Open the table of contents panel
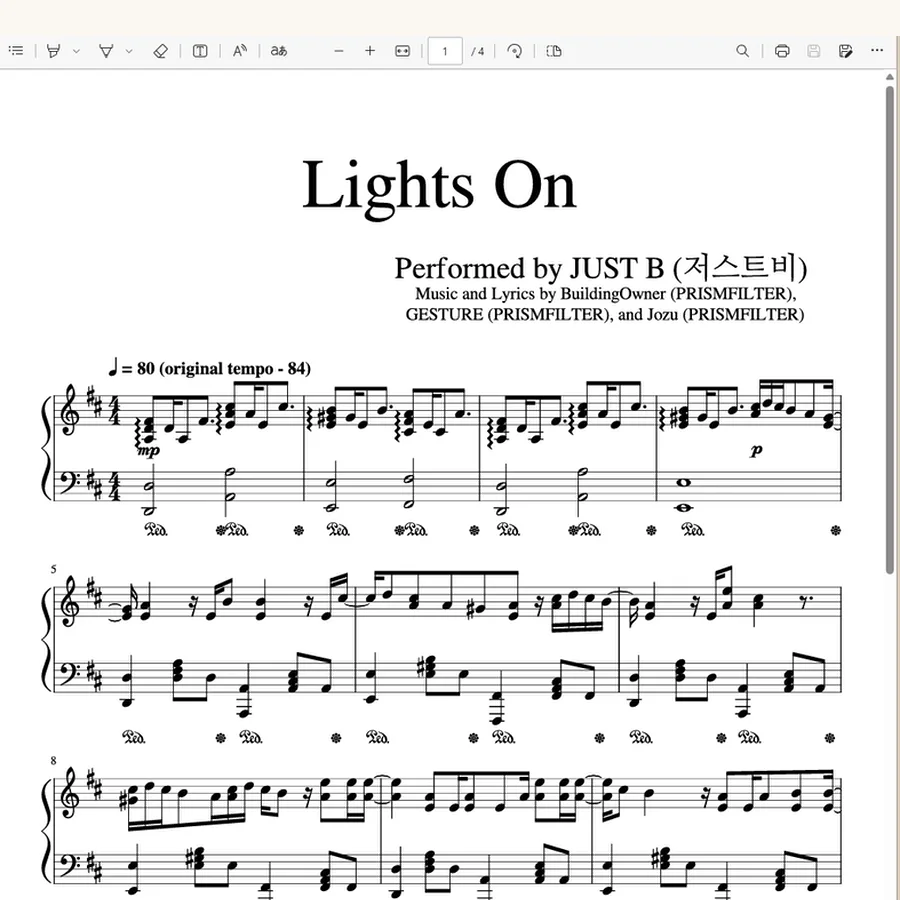This screenshot has height=900, width=900. click(x=17, y=51)
